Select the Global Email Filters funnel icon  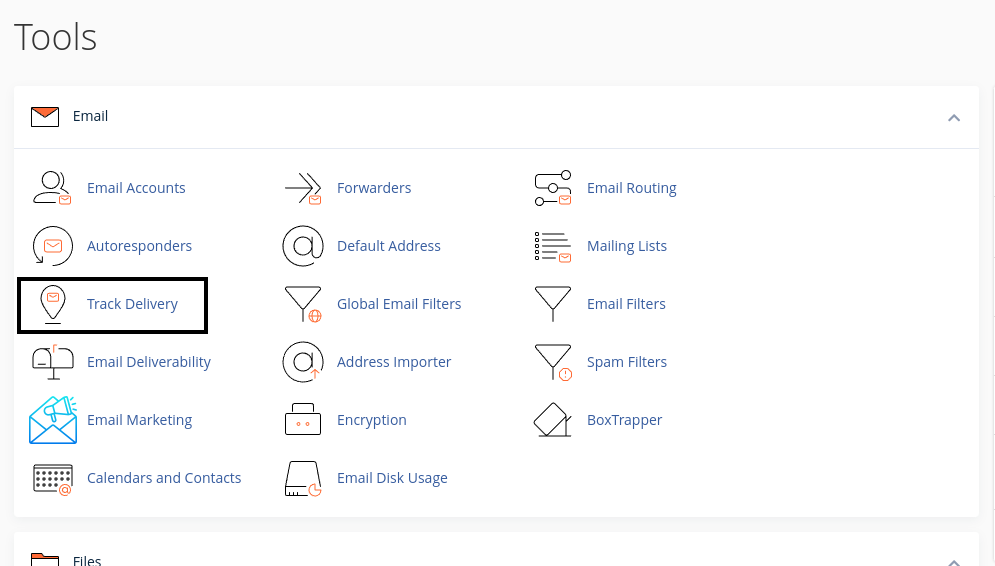tap(302, 304)
